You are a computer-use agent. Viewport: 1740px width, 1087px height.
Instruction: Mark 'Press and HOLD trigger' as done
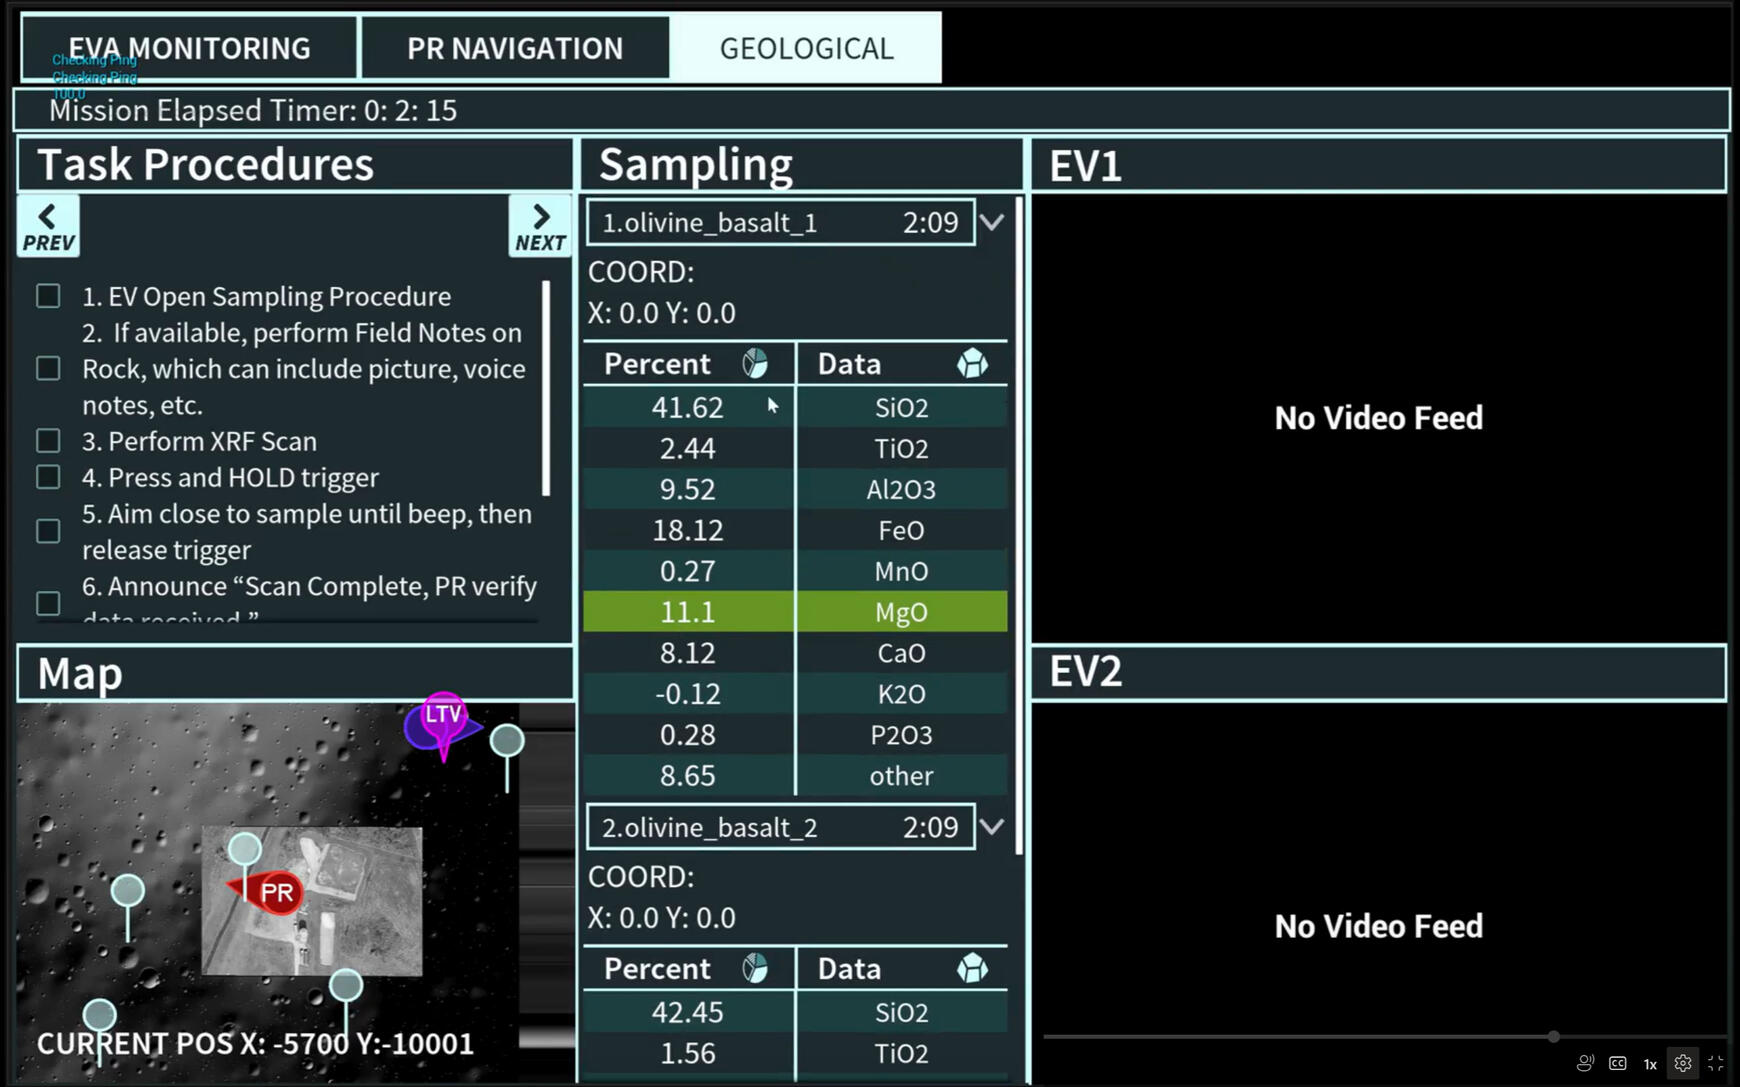tap(48, 477)
